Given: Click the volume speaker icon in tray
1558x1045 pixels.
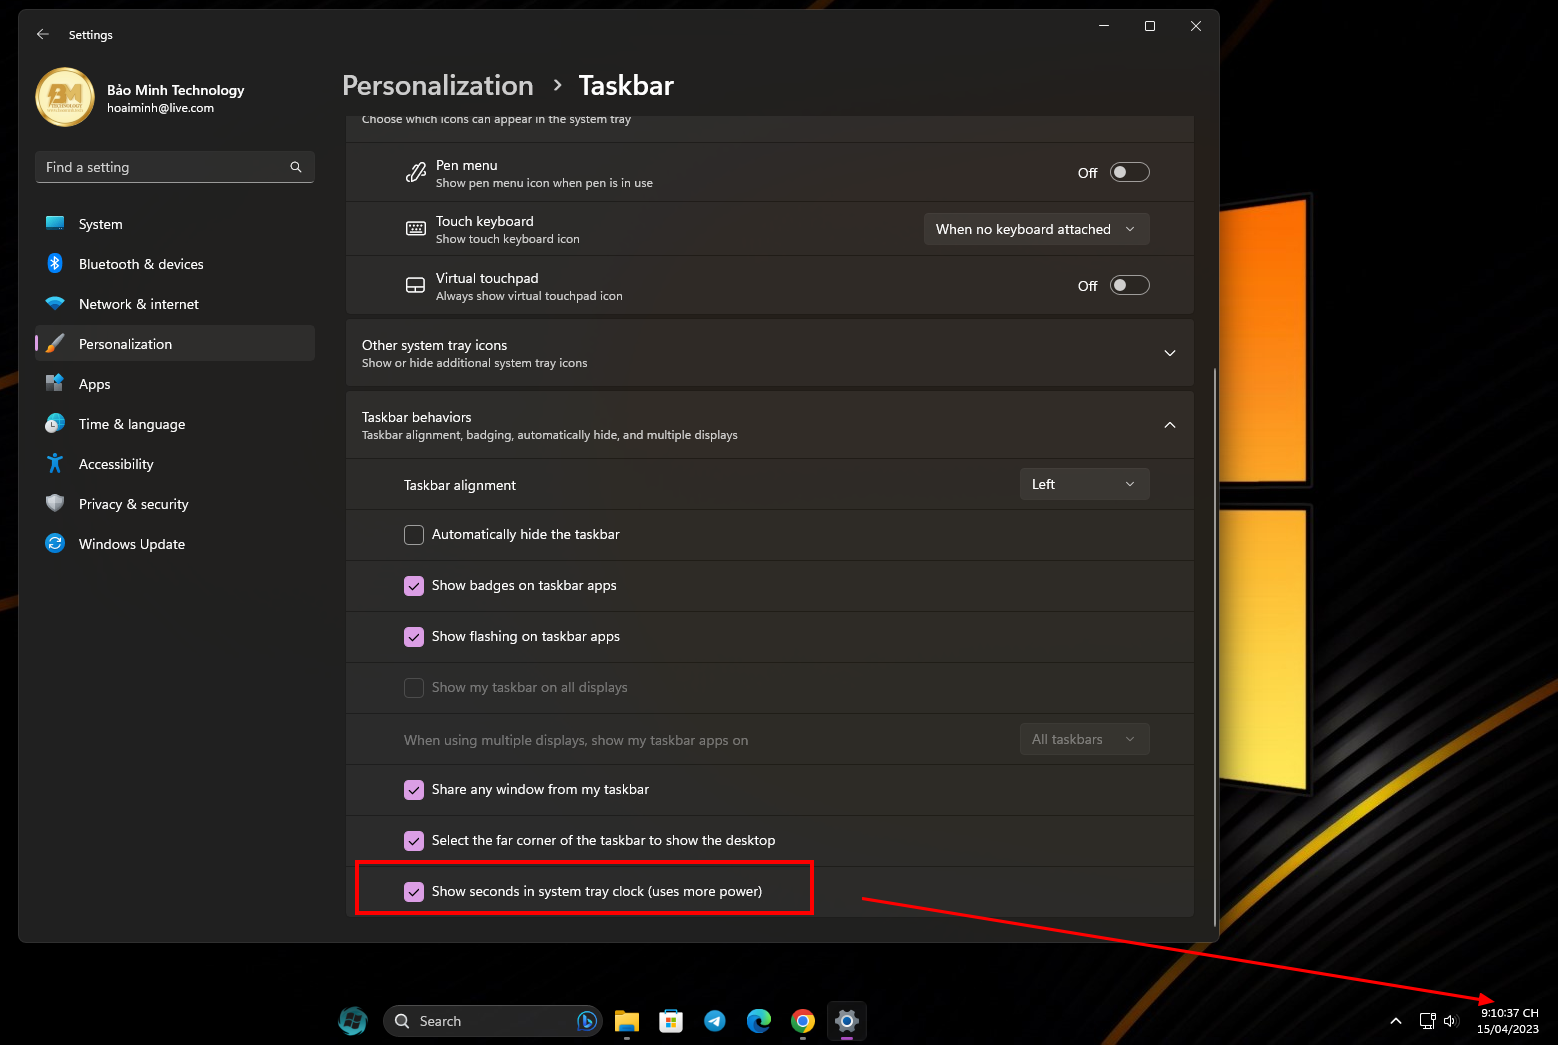Looking at the screenshot, I should (x=1451, y=1021).
